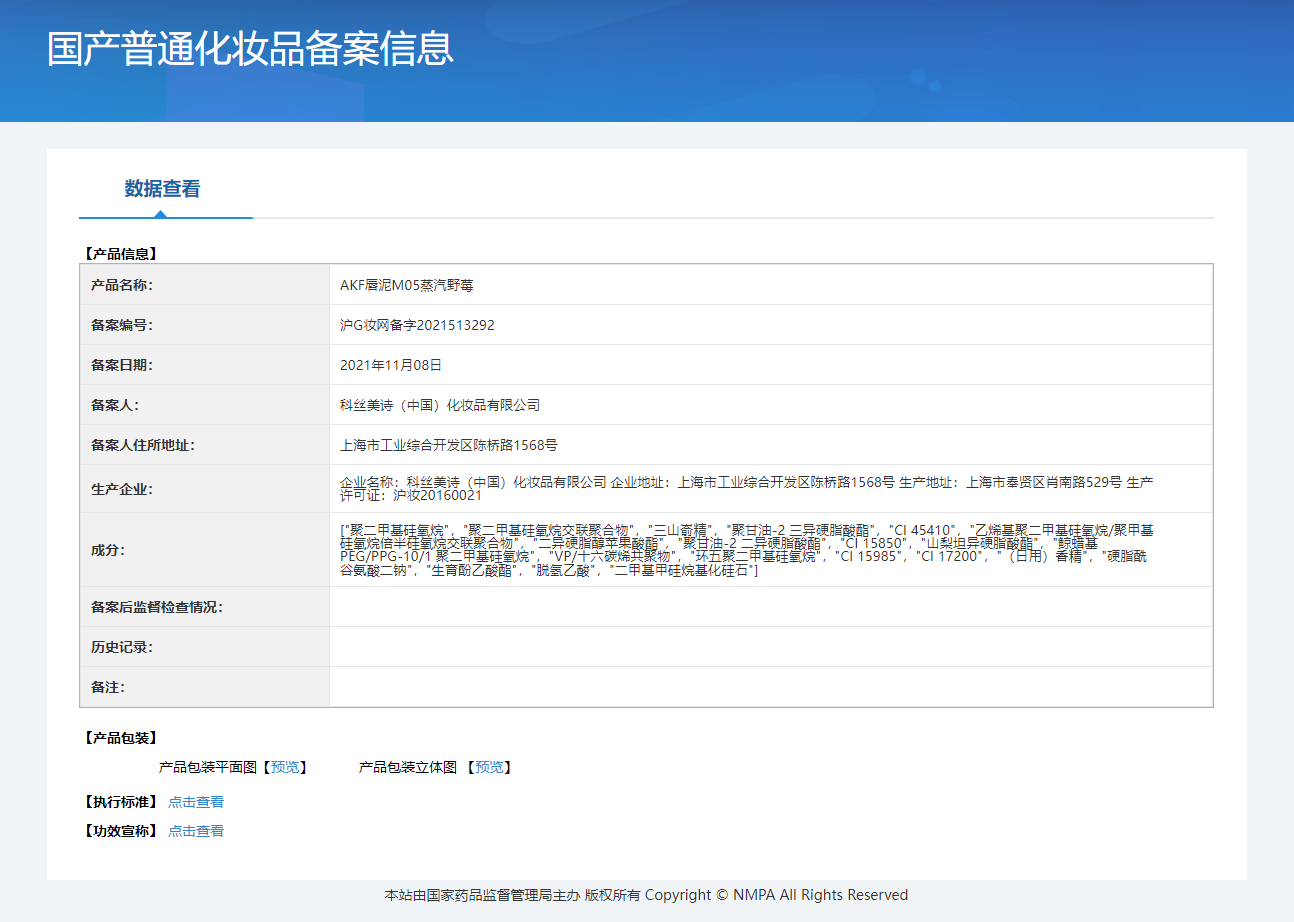Click the 生产企业 details text
Image resolution: width=1294 pixels, height=922 pixels.
pos(746,488)
